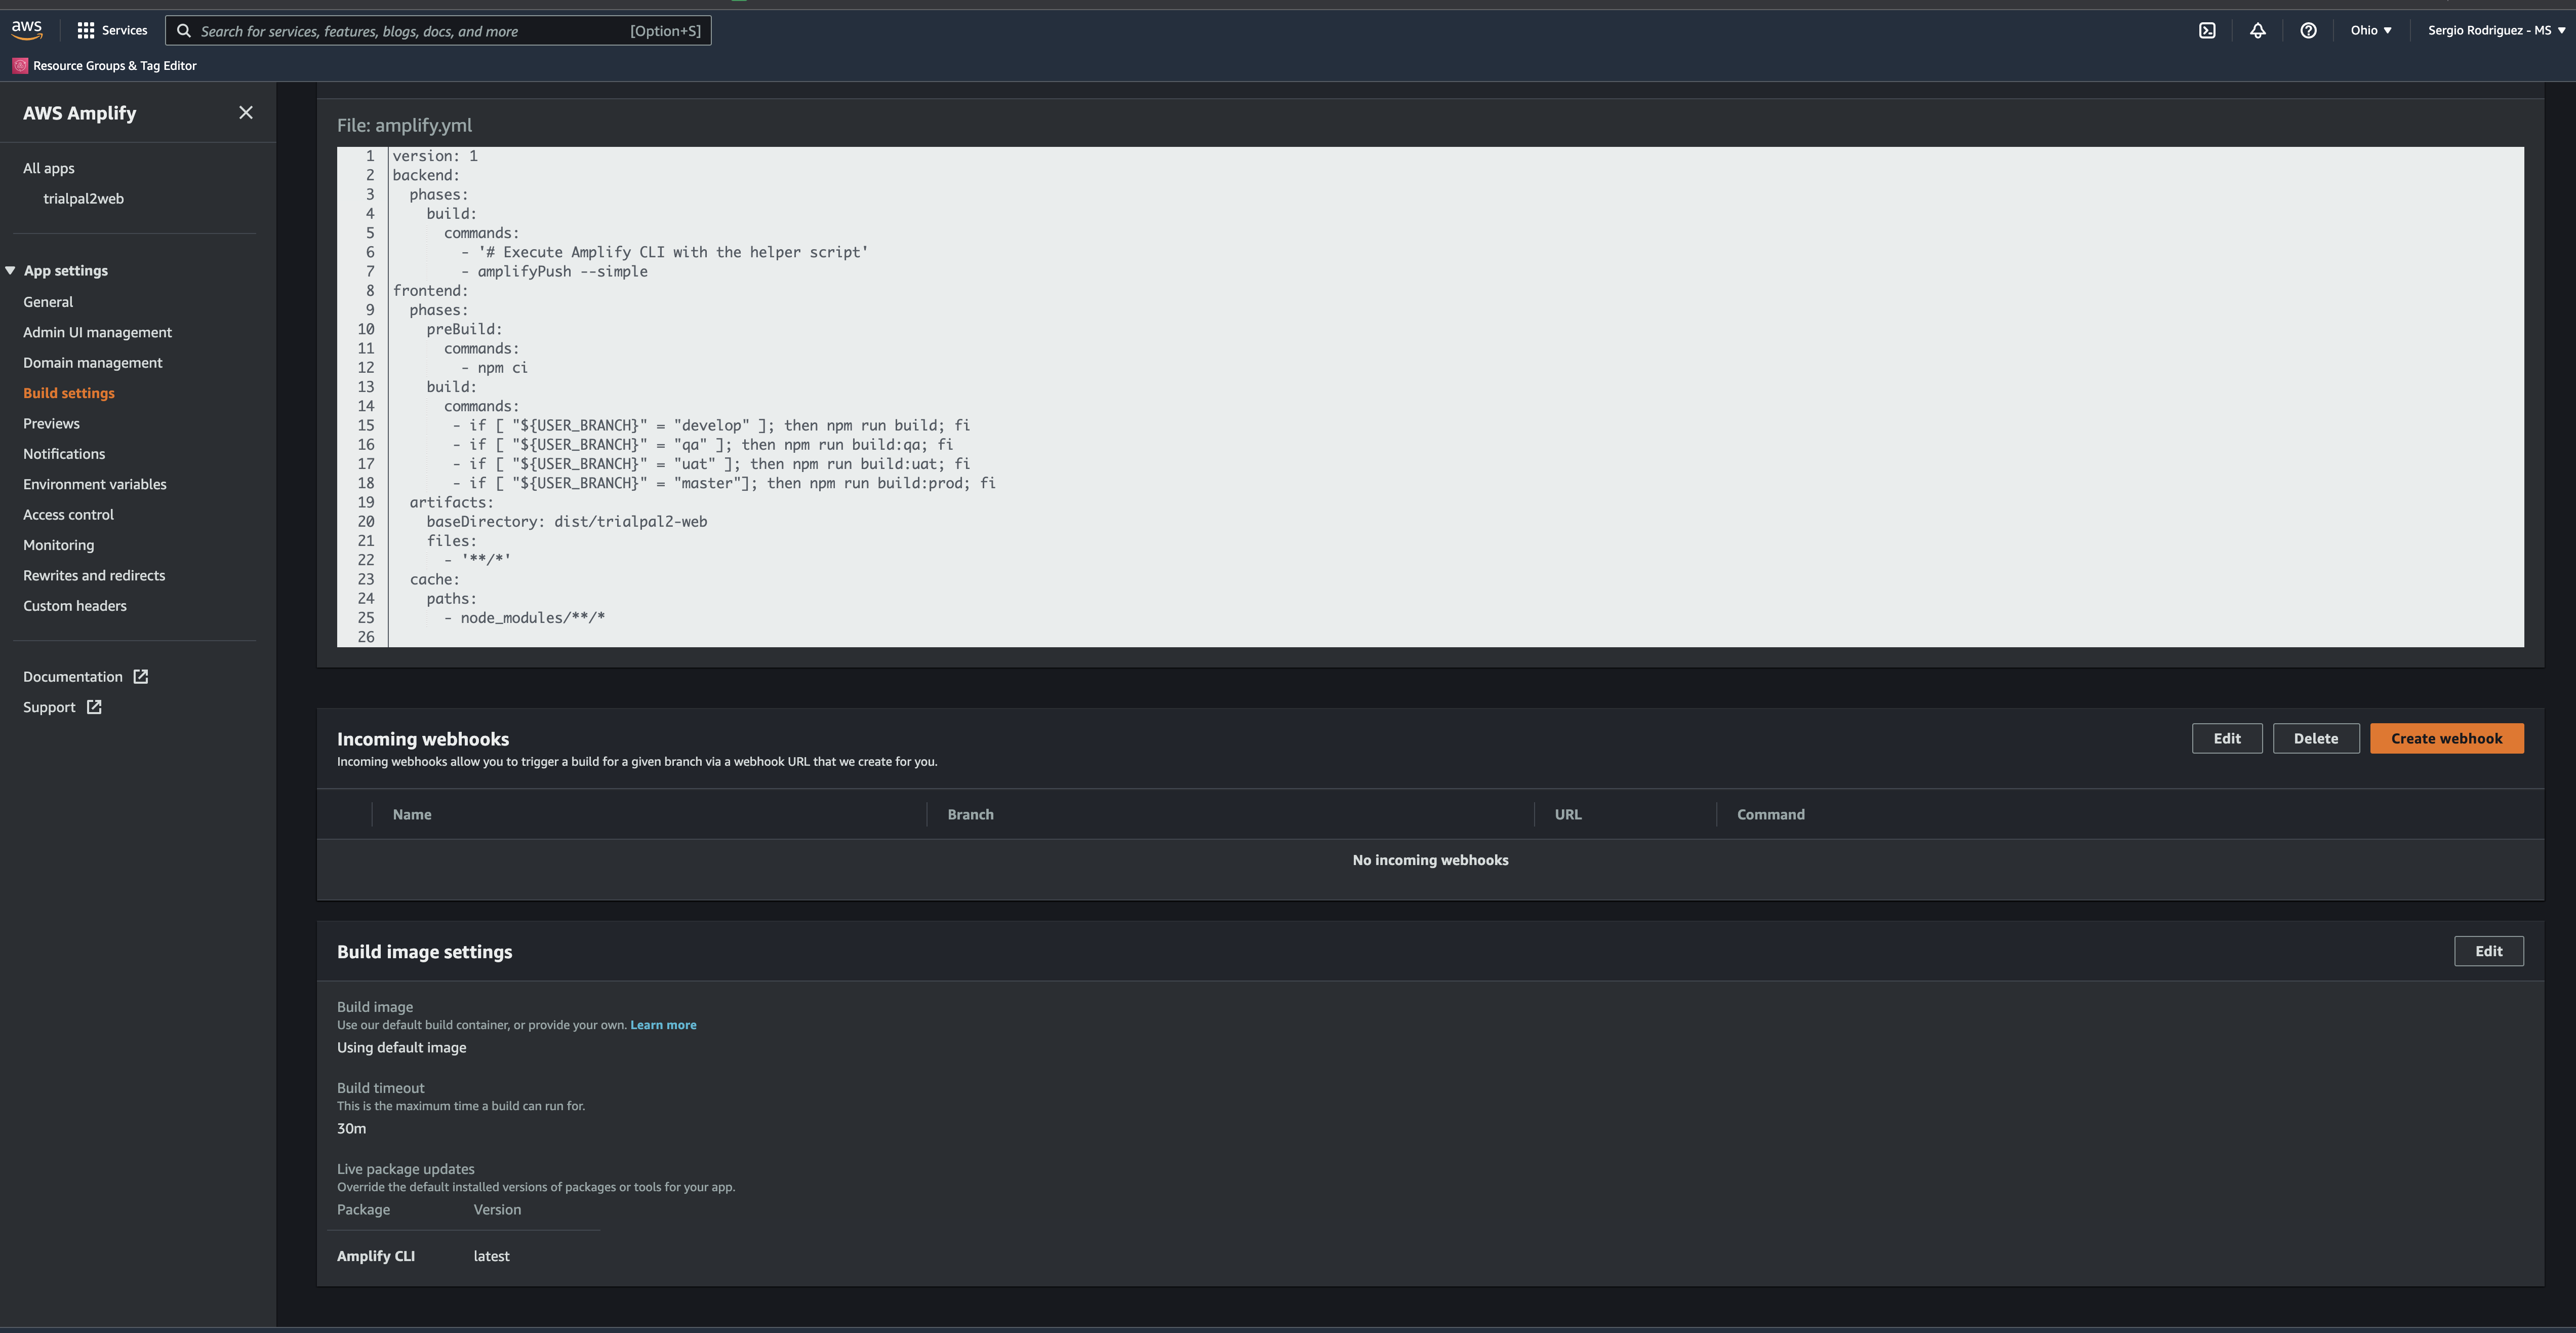Click Create webhook
The image size is (2576, 1333).
click(x=2446, y=738)
